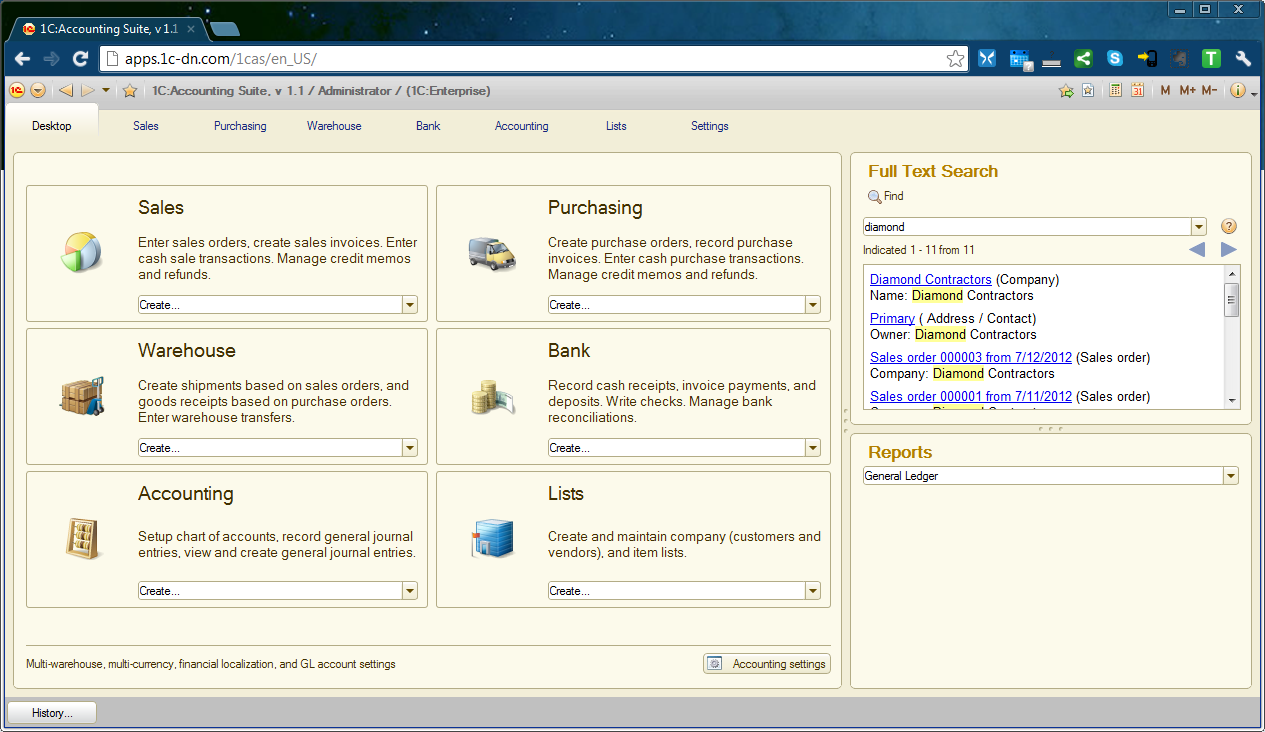Open the Purchasing section tab
Viewport: 1265px width, 732px height.
point(240,126)
